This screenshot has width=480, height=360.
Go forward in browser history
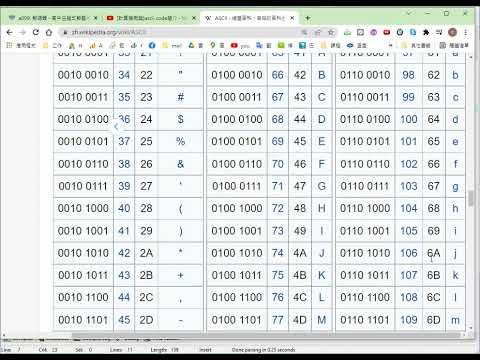[23, 32]
